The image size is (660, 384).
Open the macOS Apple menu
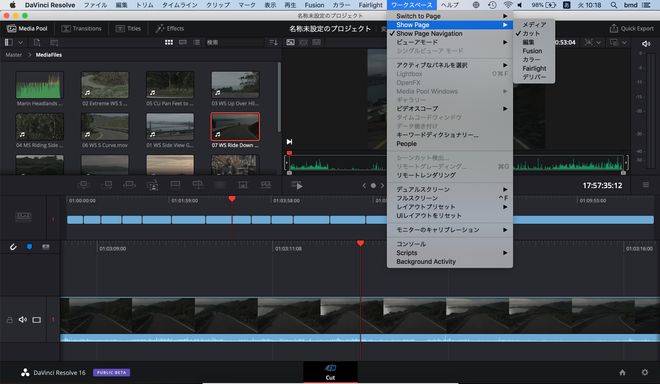[x=12, y=5]
